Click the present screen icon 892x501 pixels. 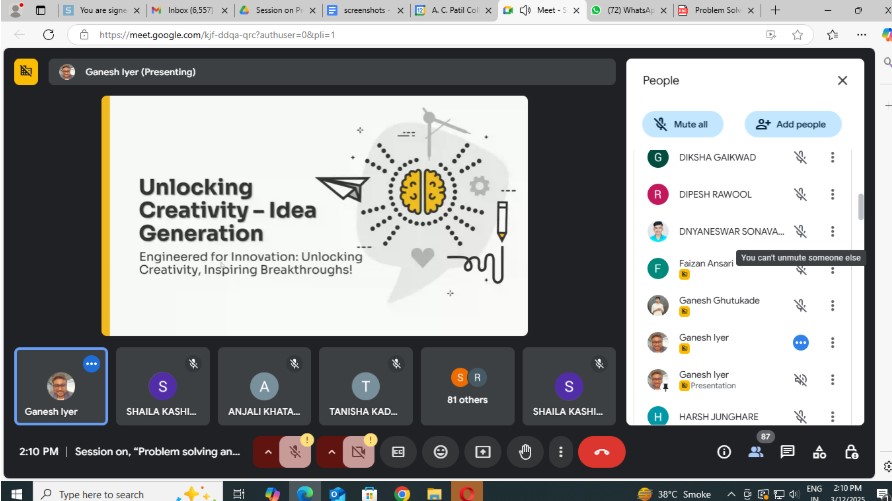tap(483, 452)
